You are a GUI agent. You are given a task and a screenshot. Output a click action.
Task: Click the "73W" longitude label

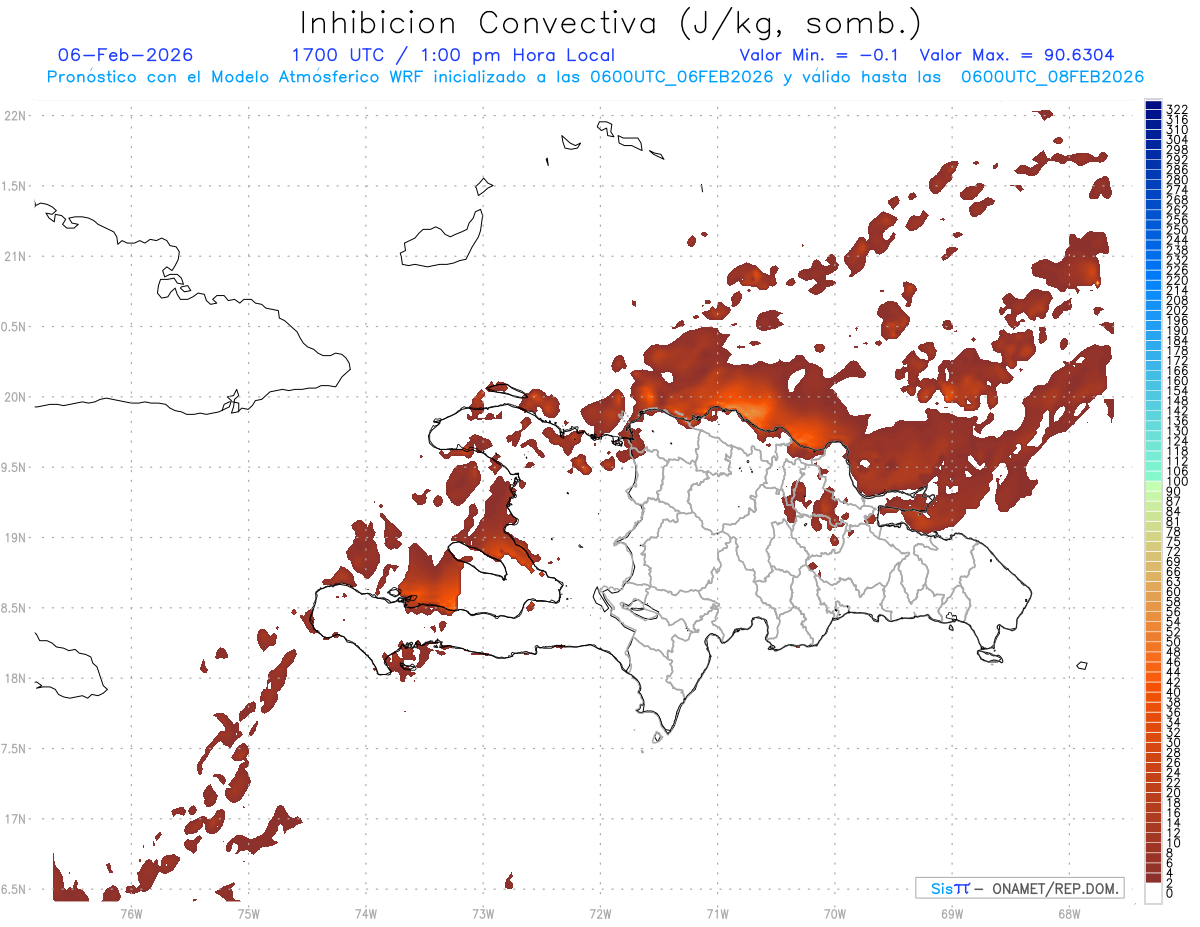pos(483,913)
